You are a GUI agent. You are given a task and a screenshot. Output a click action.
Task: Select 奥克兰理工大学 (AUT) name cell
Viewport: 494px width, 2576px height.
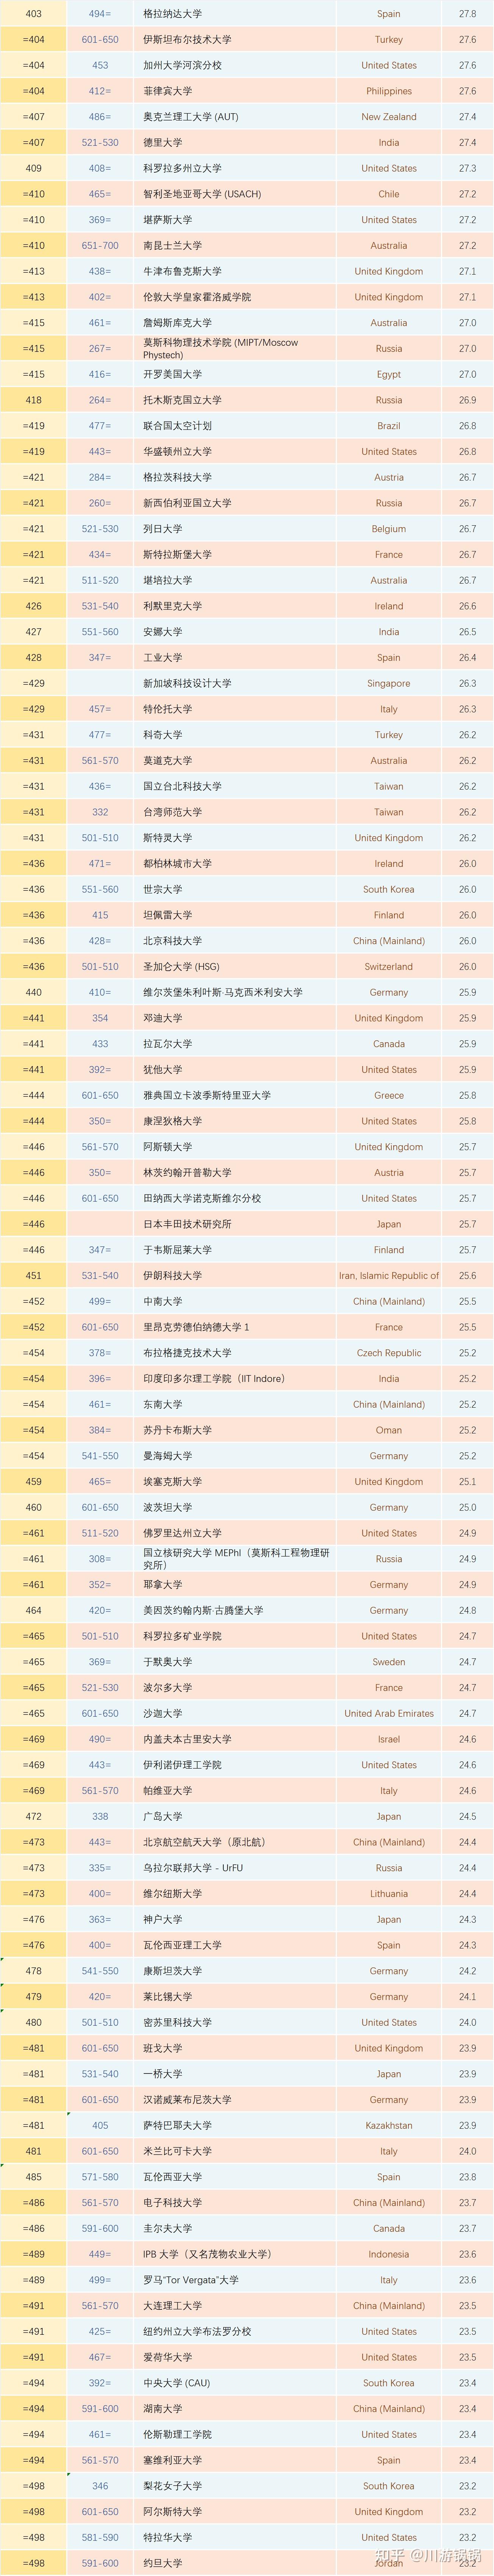point(191,117)
